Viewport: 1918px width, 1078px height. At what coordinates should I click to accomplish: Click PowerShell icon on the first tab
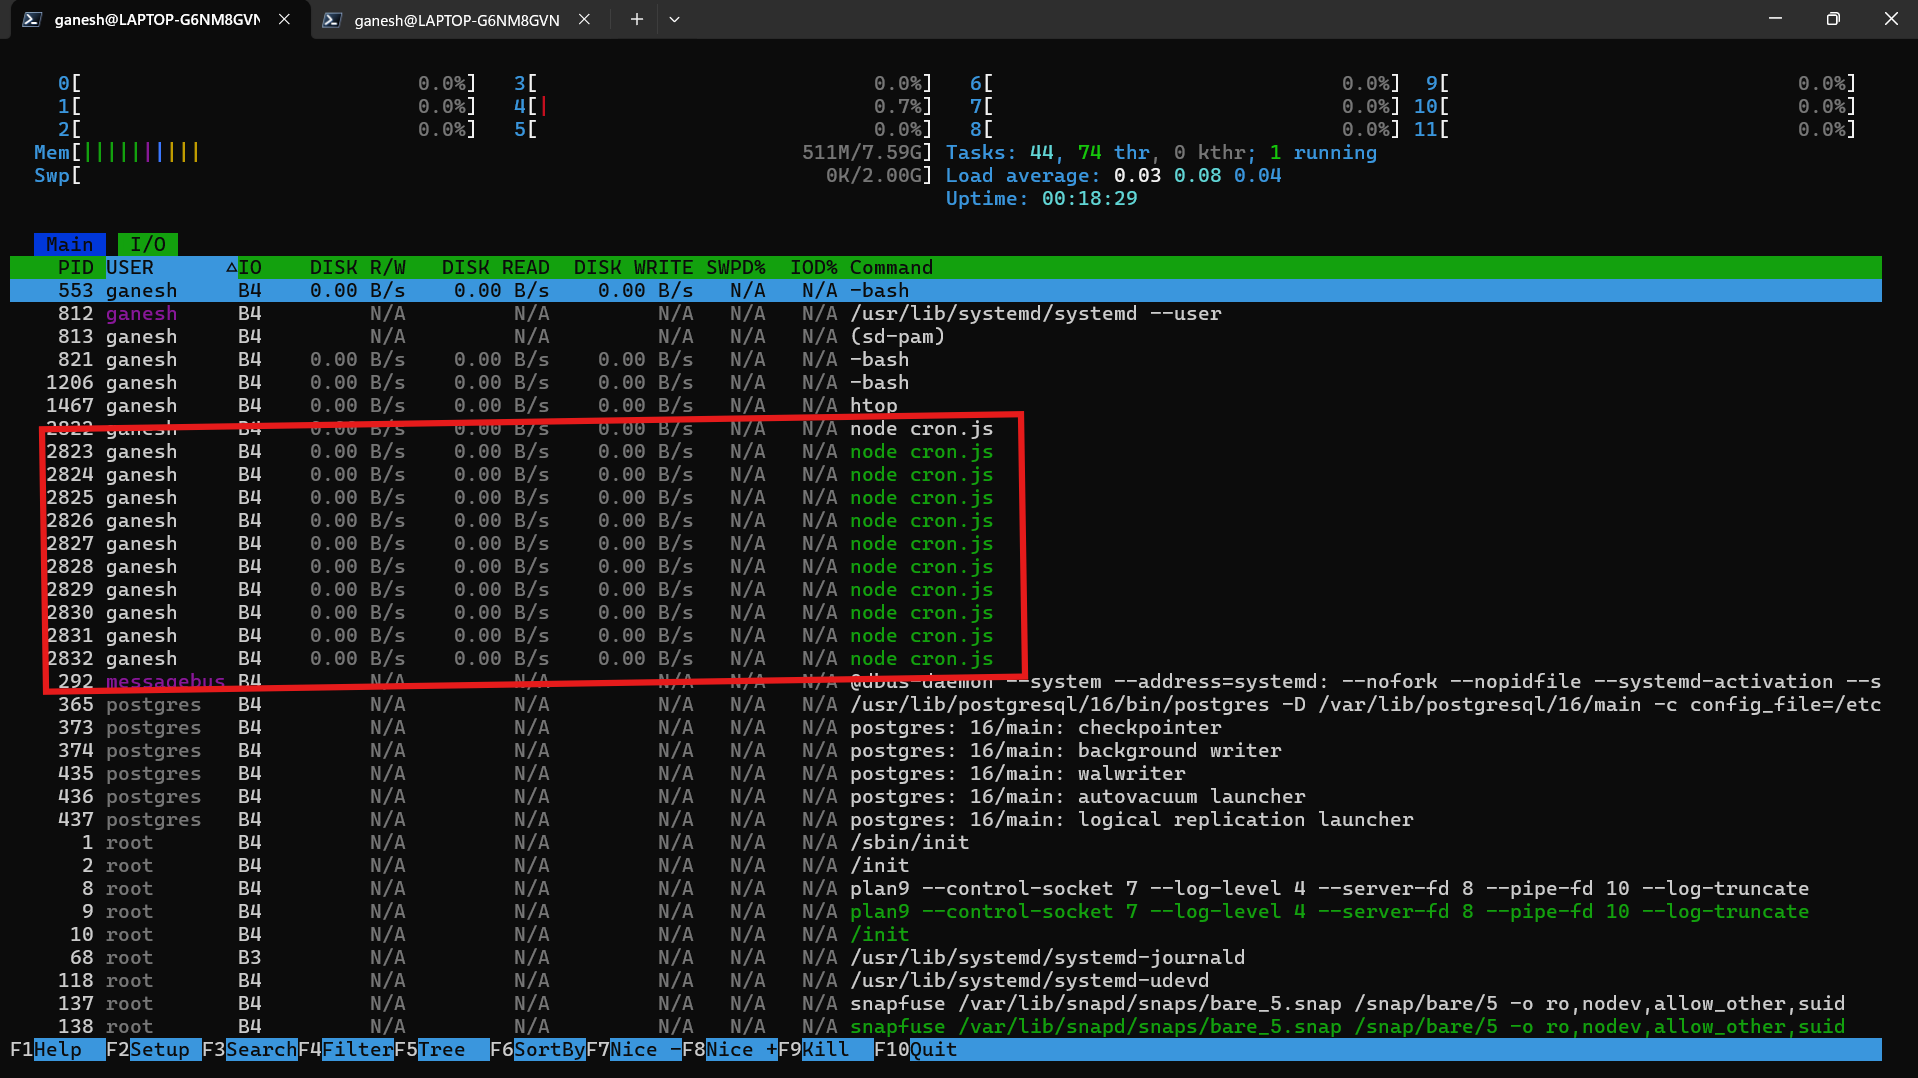[32, 19]
